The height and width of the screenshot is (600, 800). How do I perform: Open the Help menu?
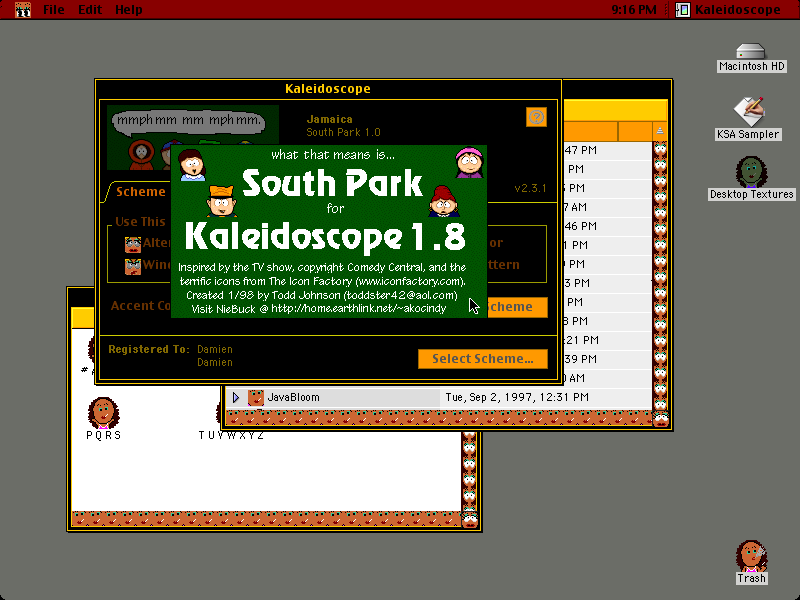tap(129, 9)
